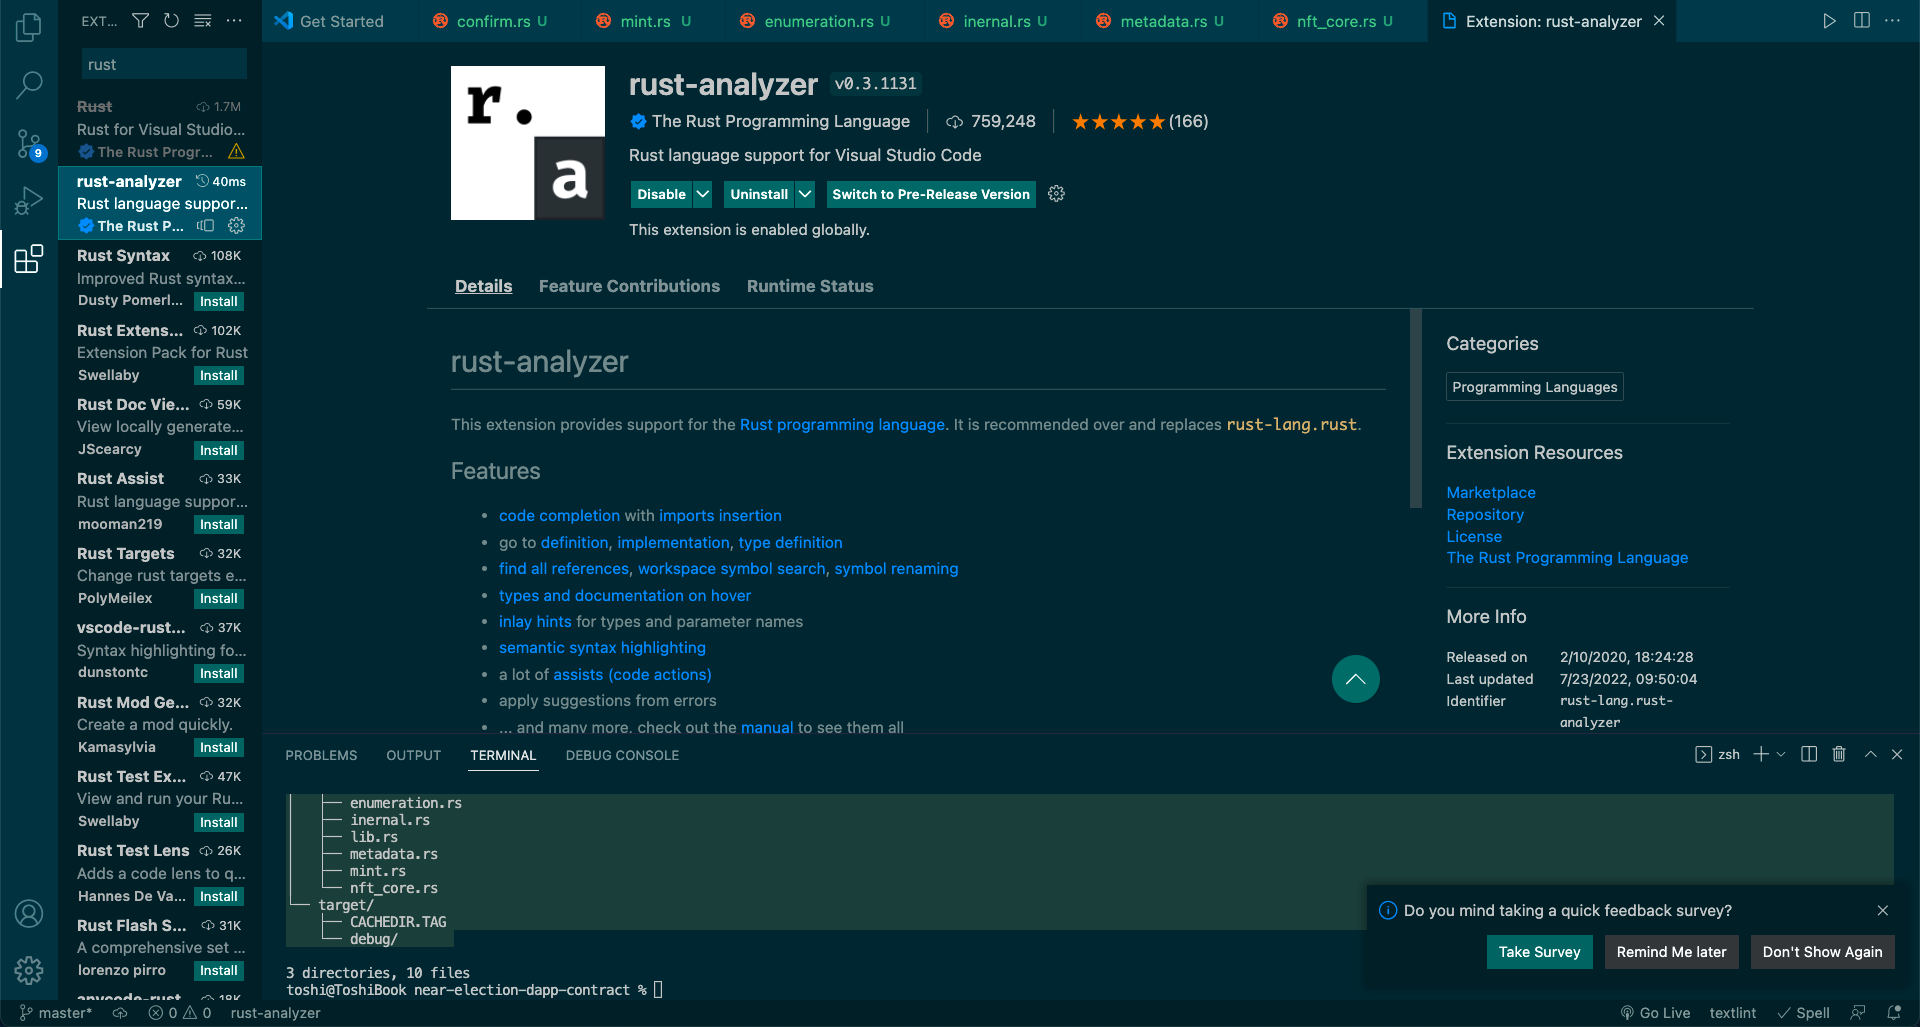Click the feedback icon in status bar
The width and height of the screenshot is (1920, 1027).
click(1858, 1013)
